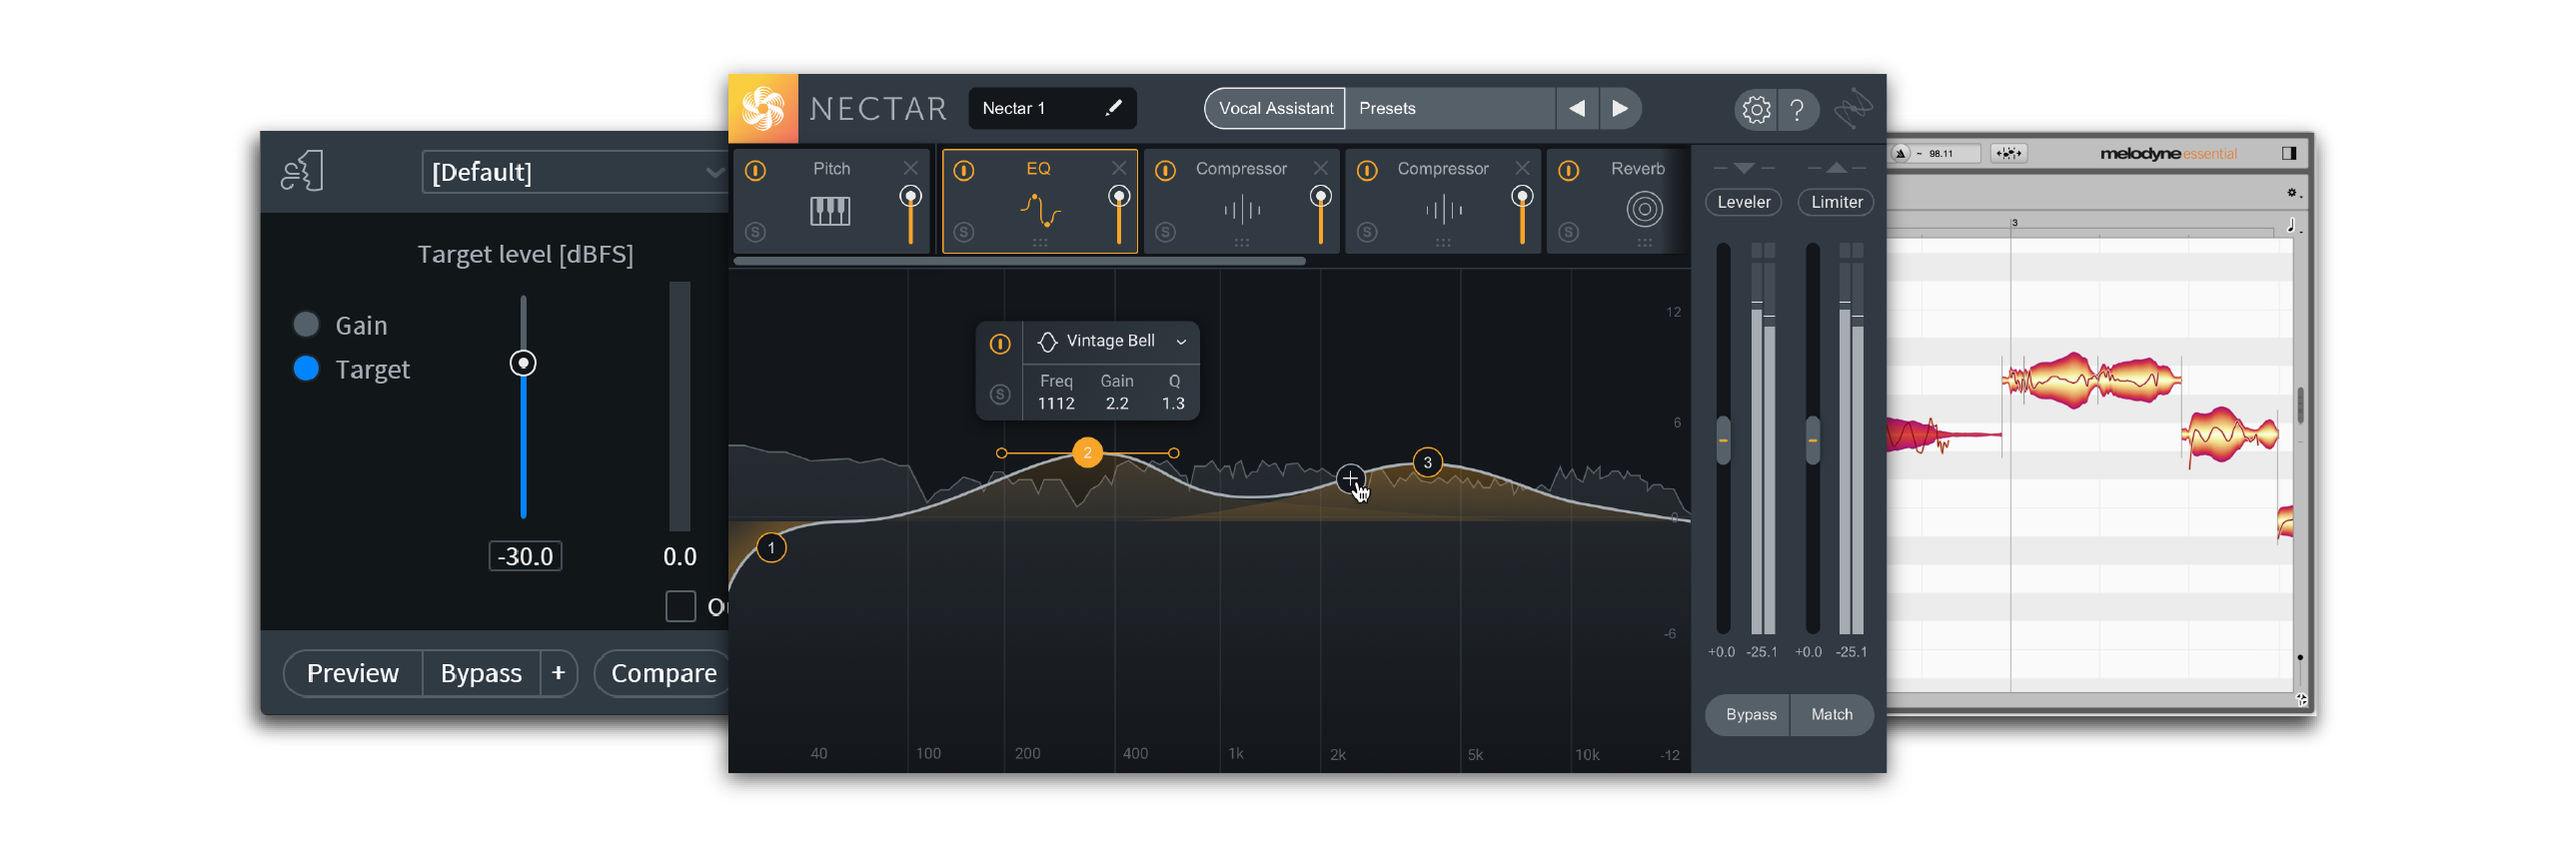2576x847 pixels.
Task: Toggle power on first Compressor module
Action: point(1165,171)
